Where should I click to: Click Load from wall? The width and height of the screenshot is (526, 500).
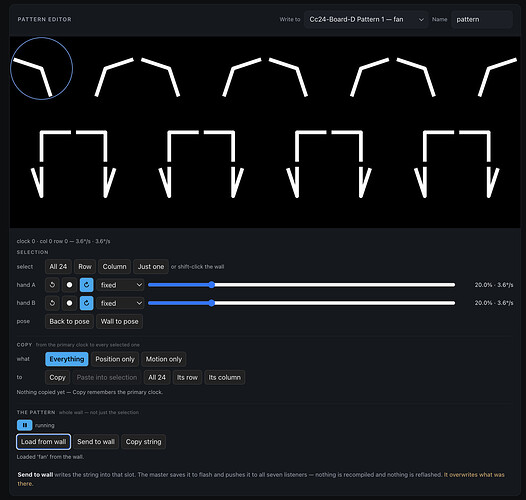tap(43, 442)
